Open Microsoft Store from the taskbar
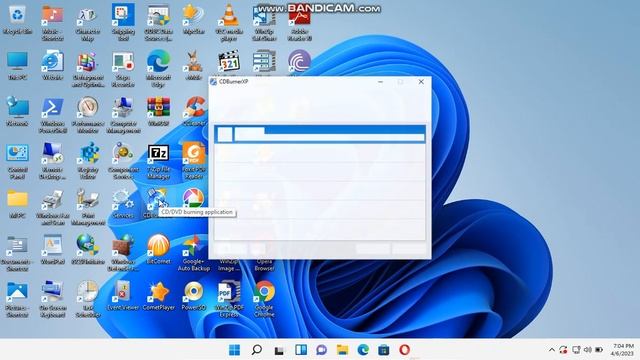Screen dimensions: 640x360 [384, 350]
